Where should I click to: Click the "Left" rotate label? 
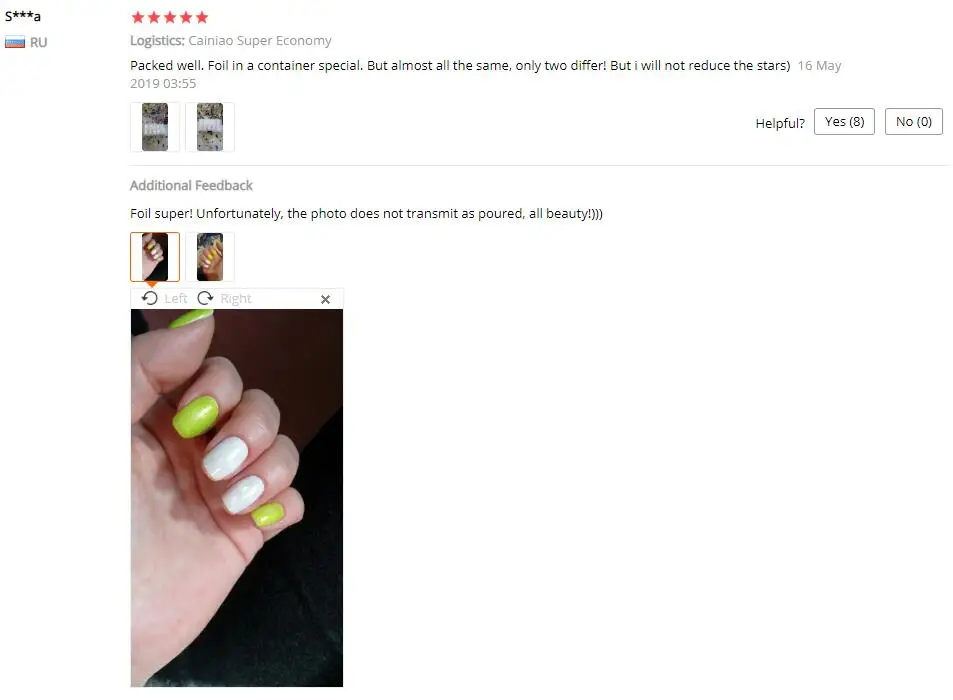point(176,298)
